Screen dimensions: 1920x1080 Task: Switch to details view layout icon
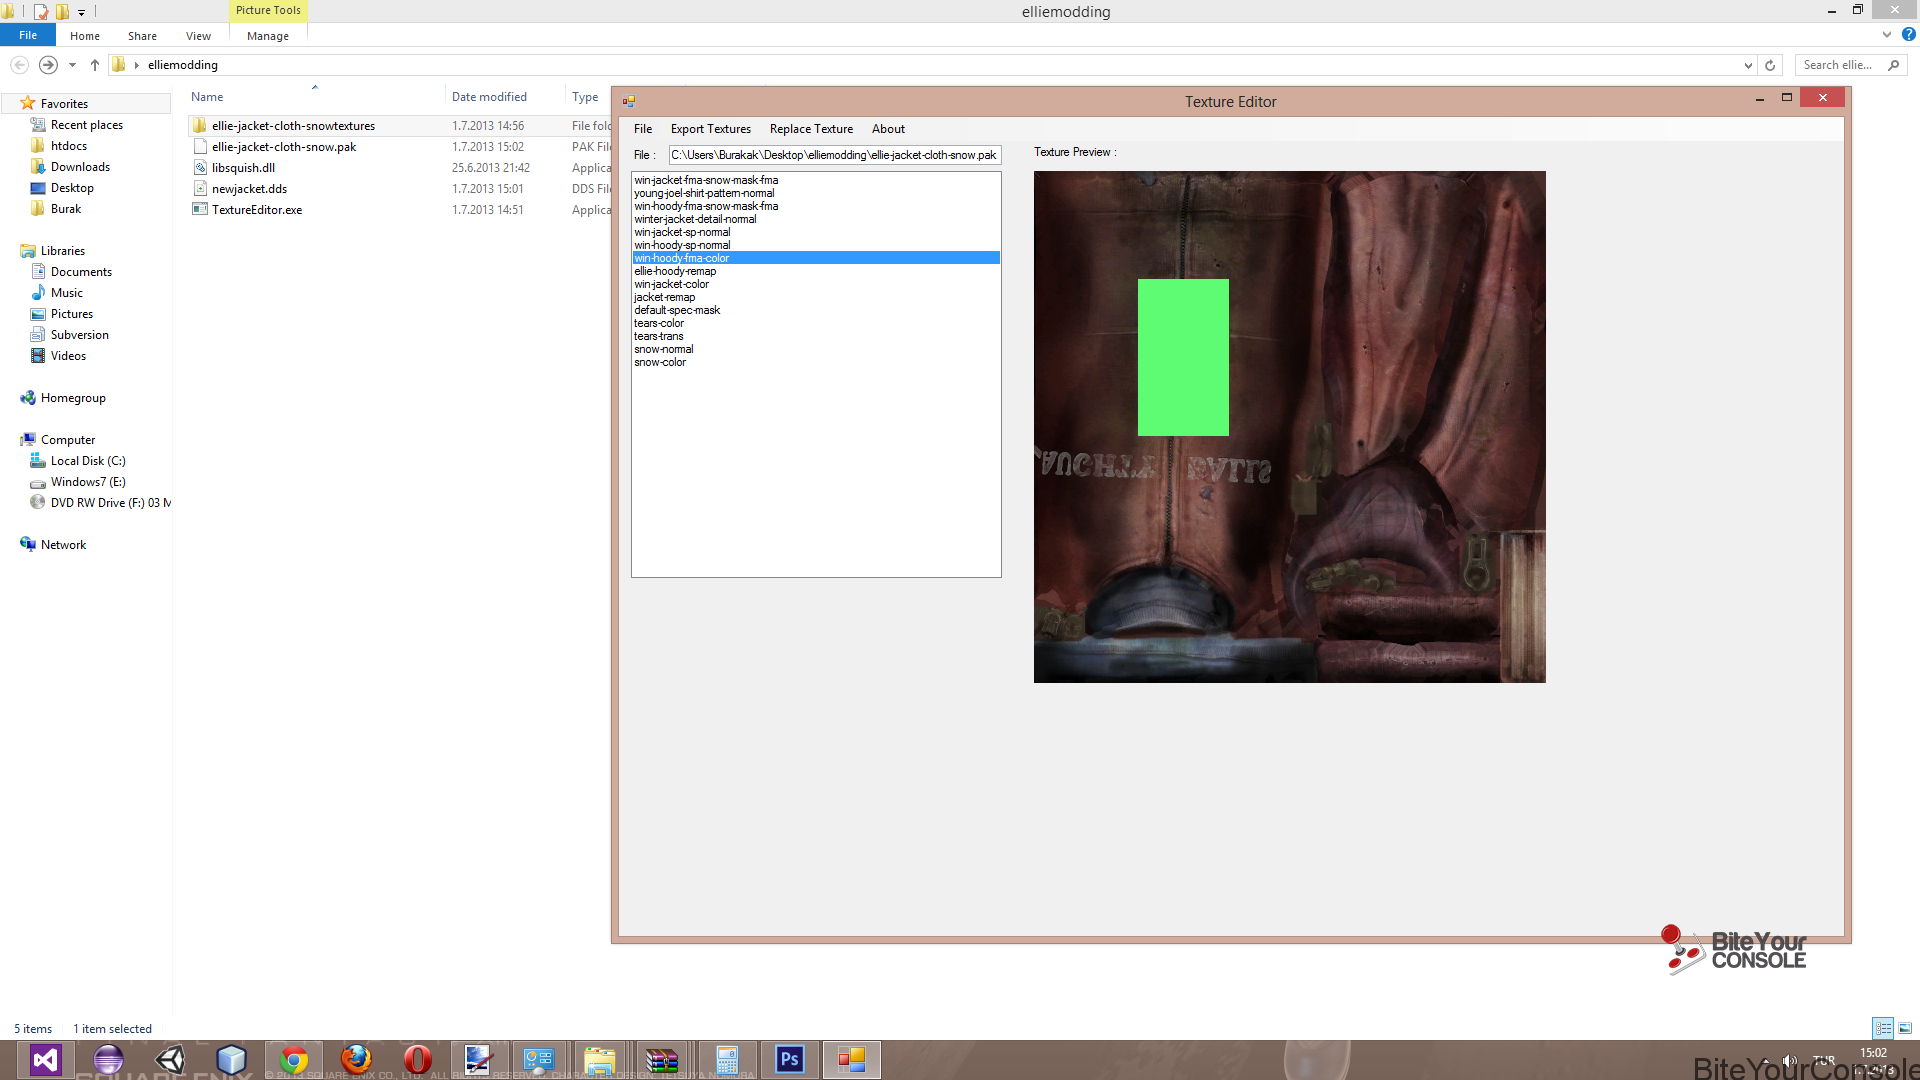tap(1883, 1028)
